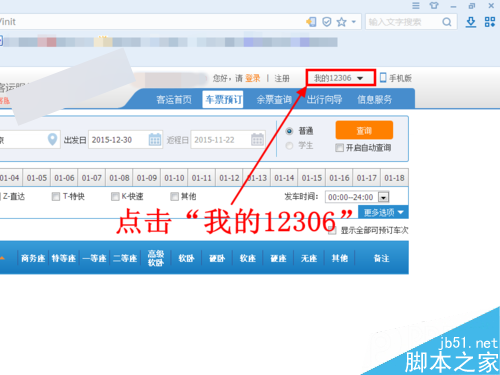The image size is (500, 375).
Task: Select the 学生 radio button
Action: point(289,146)
